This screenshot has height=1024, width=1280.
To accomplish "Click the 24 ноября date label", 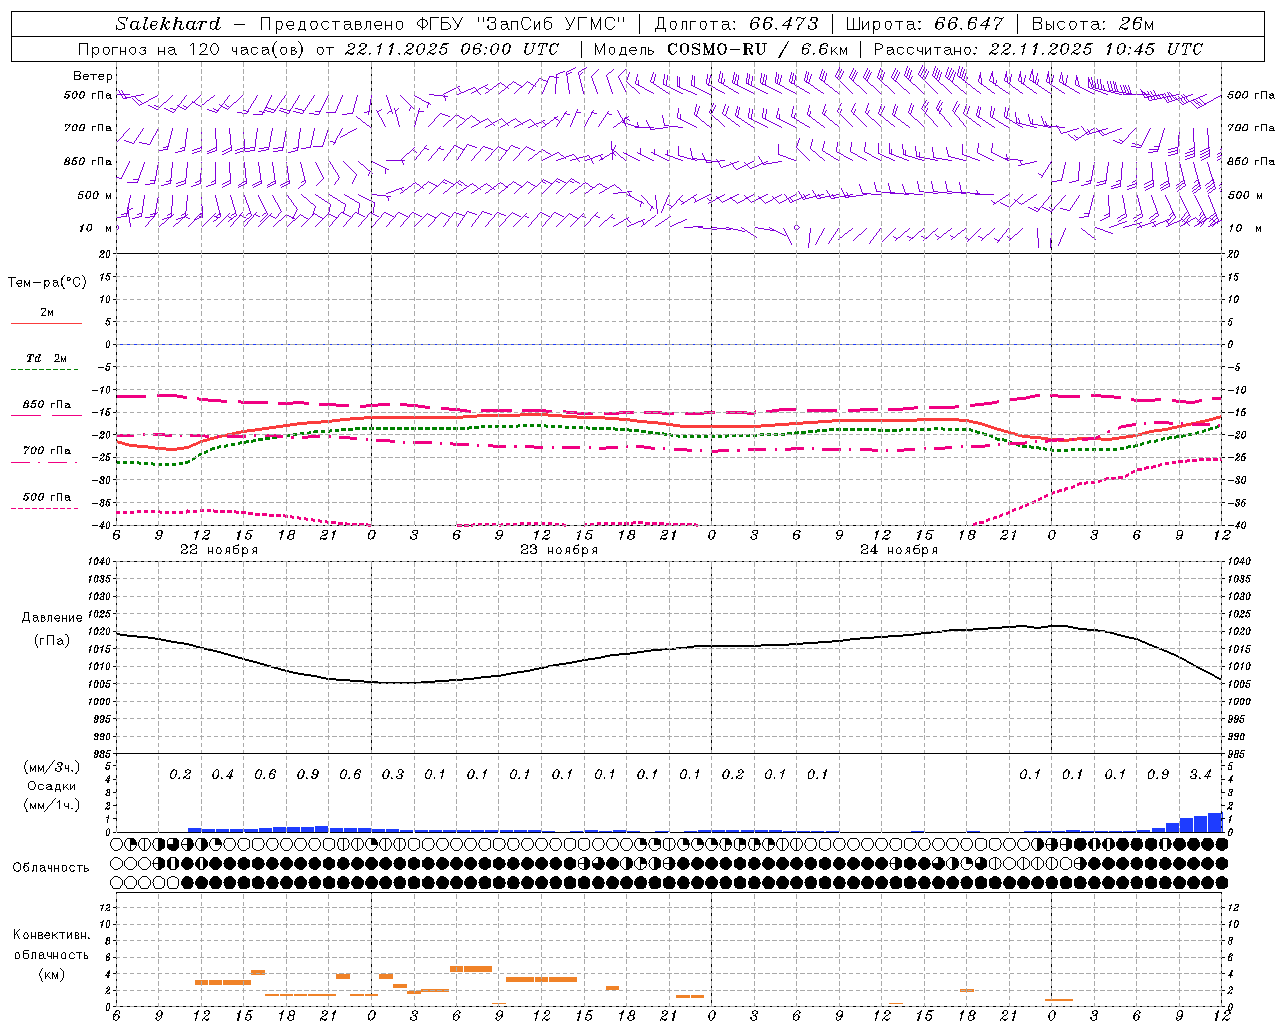I will [899, 550].
